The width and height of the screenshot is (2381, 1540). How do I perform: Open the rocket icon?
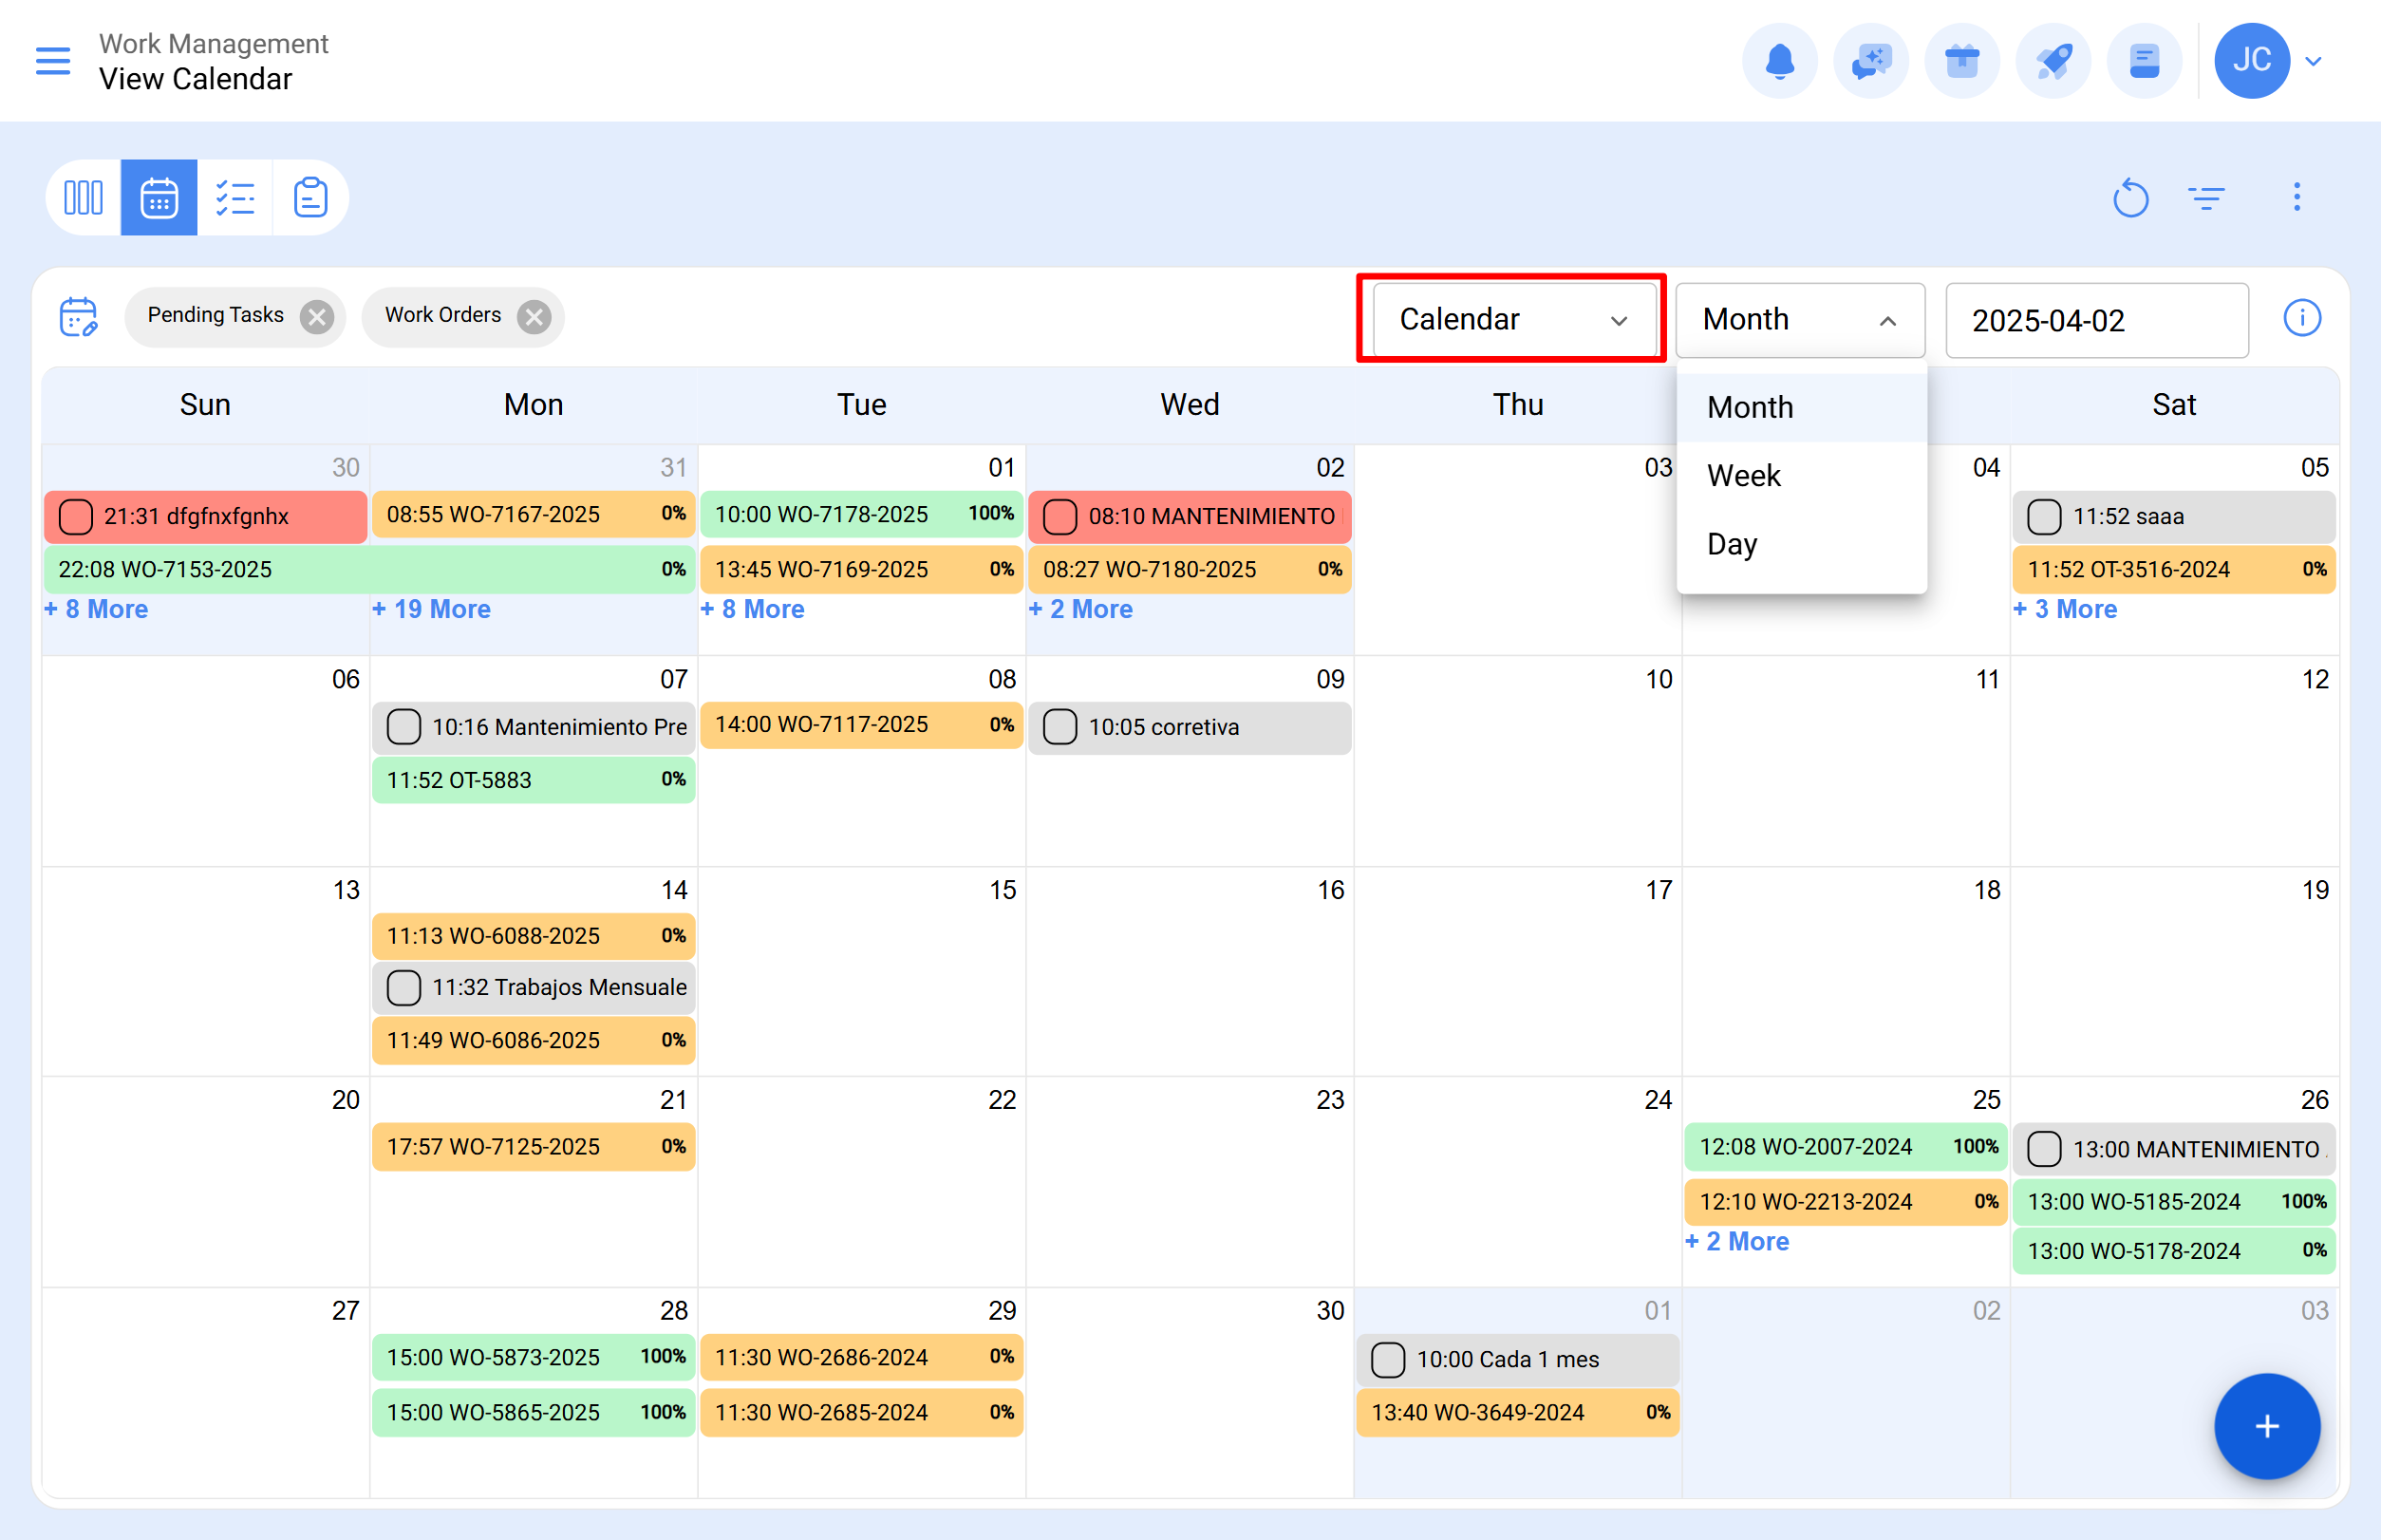point(2053,61)
